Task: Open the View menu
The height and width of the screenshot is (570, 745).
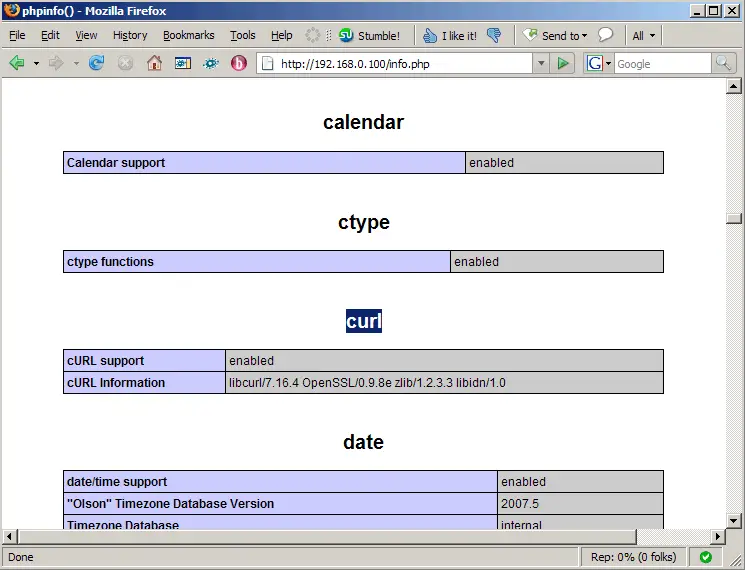Action: (86, 35)
